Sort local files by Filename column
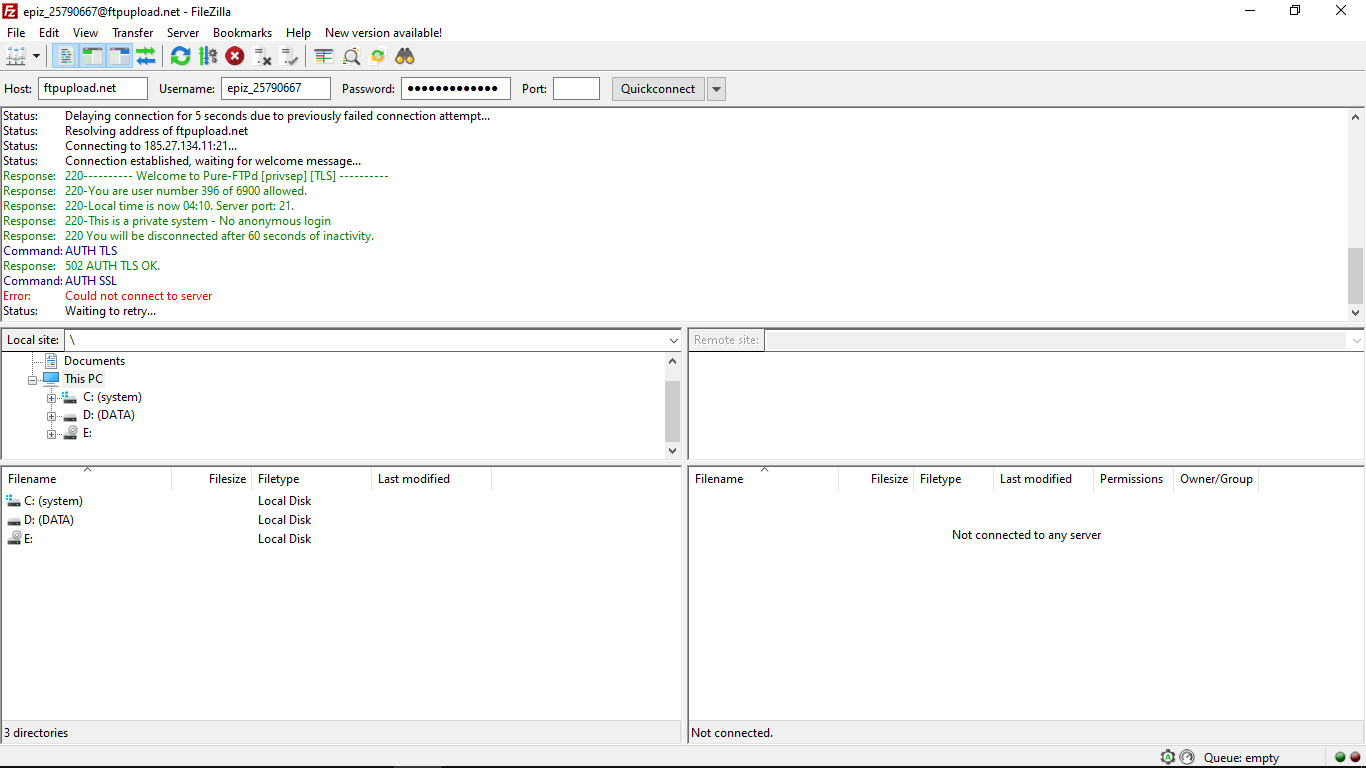 [x=87, y=479]
